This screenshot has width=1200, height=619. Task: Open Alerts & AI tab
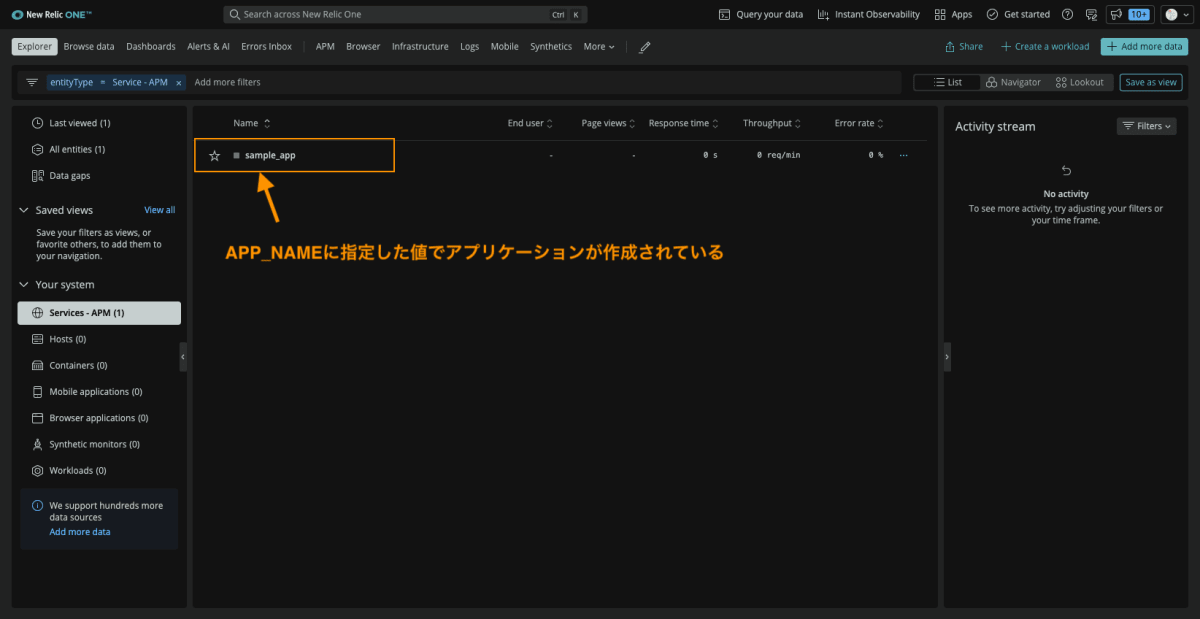click(208, 47)
